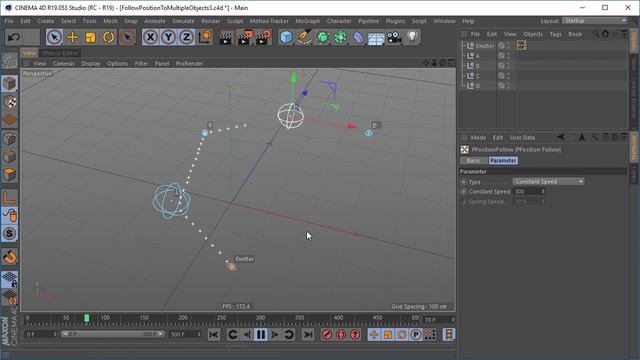The height and width of the screenshot is (360, 640).
Task: Open viewport Display menu
Action: point(91,63)
